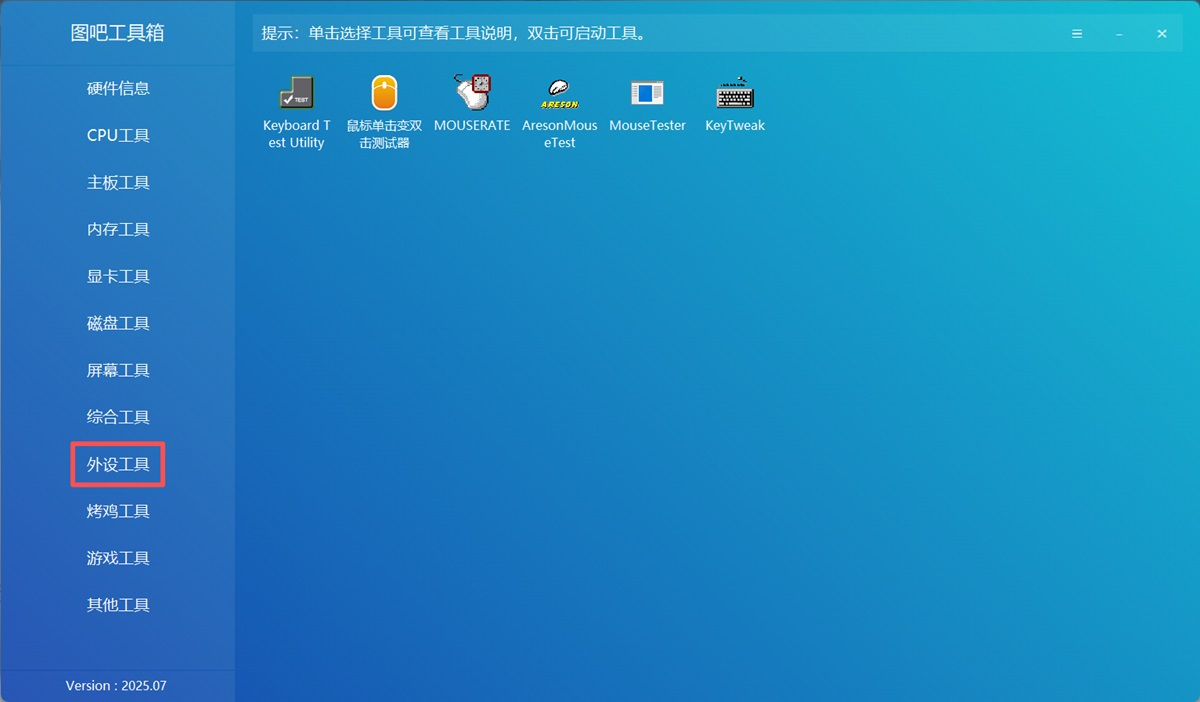1200x702 pixels.
Task: Open the 屏幕工具 category
Action: coord(118,370)
